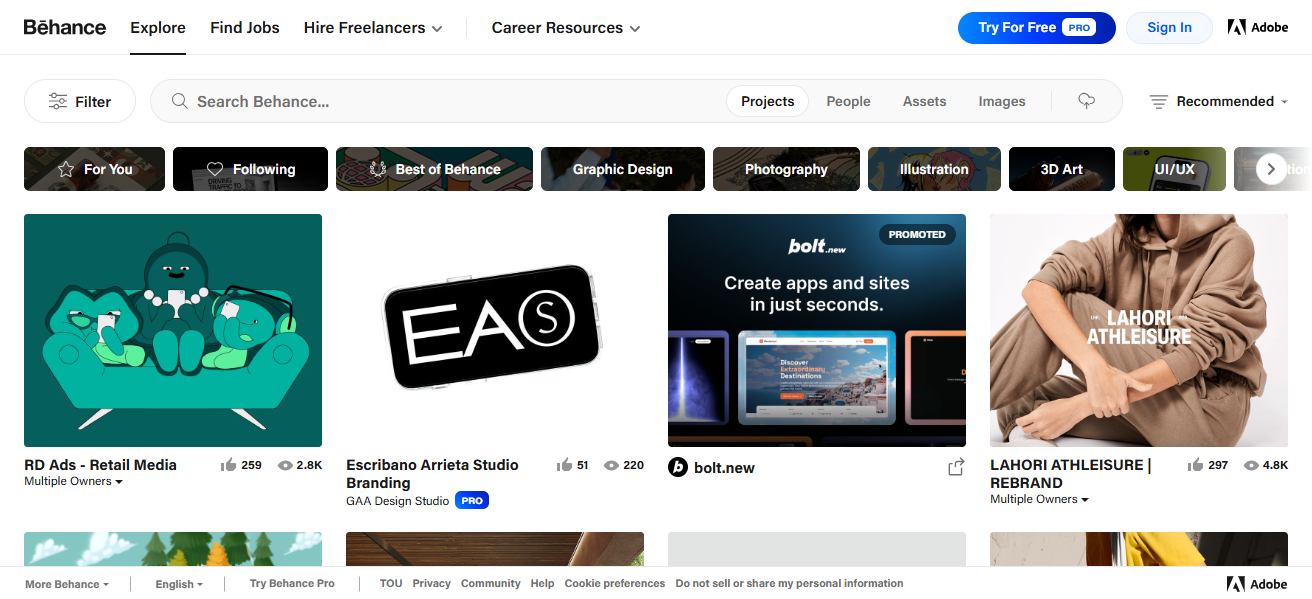
Task: Open the bolt.new promoted ad thumbnail
Action: pos(817,330)
